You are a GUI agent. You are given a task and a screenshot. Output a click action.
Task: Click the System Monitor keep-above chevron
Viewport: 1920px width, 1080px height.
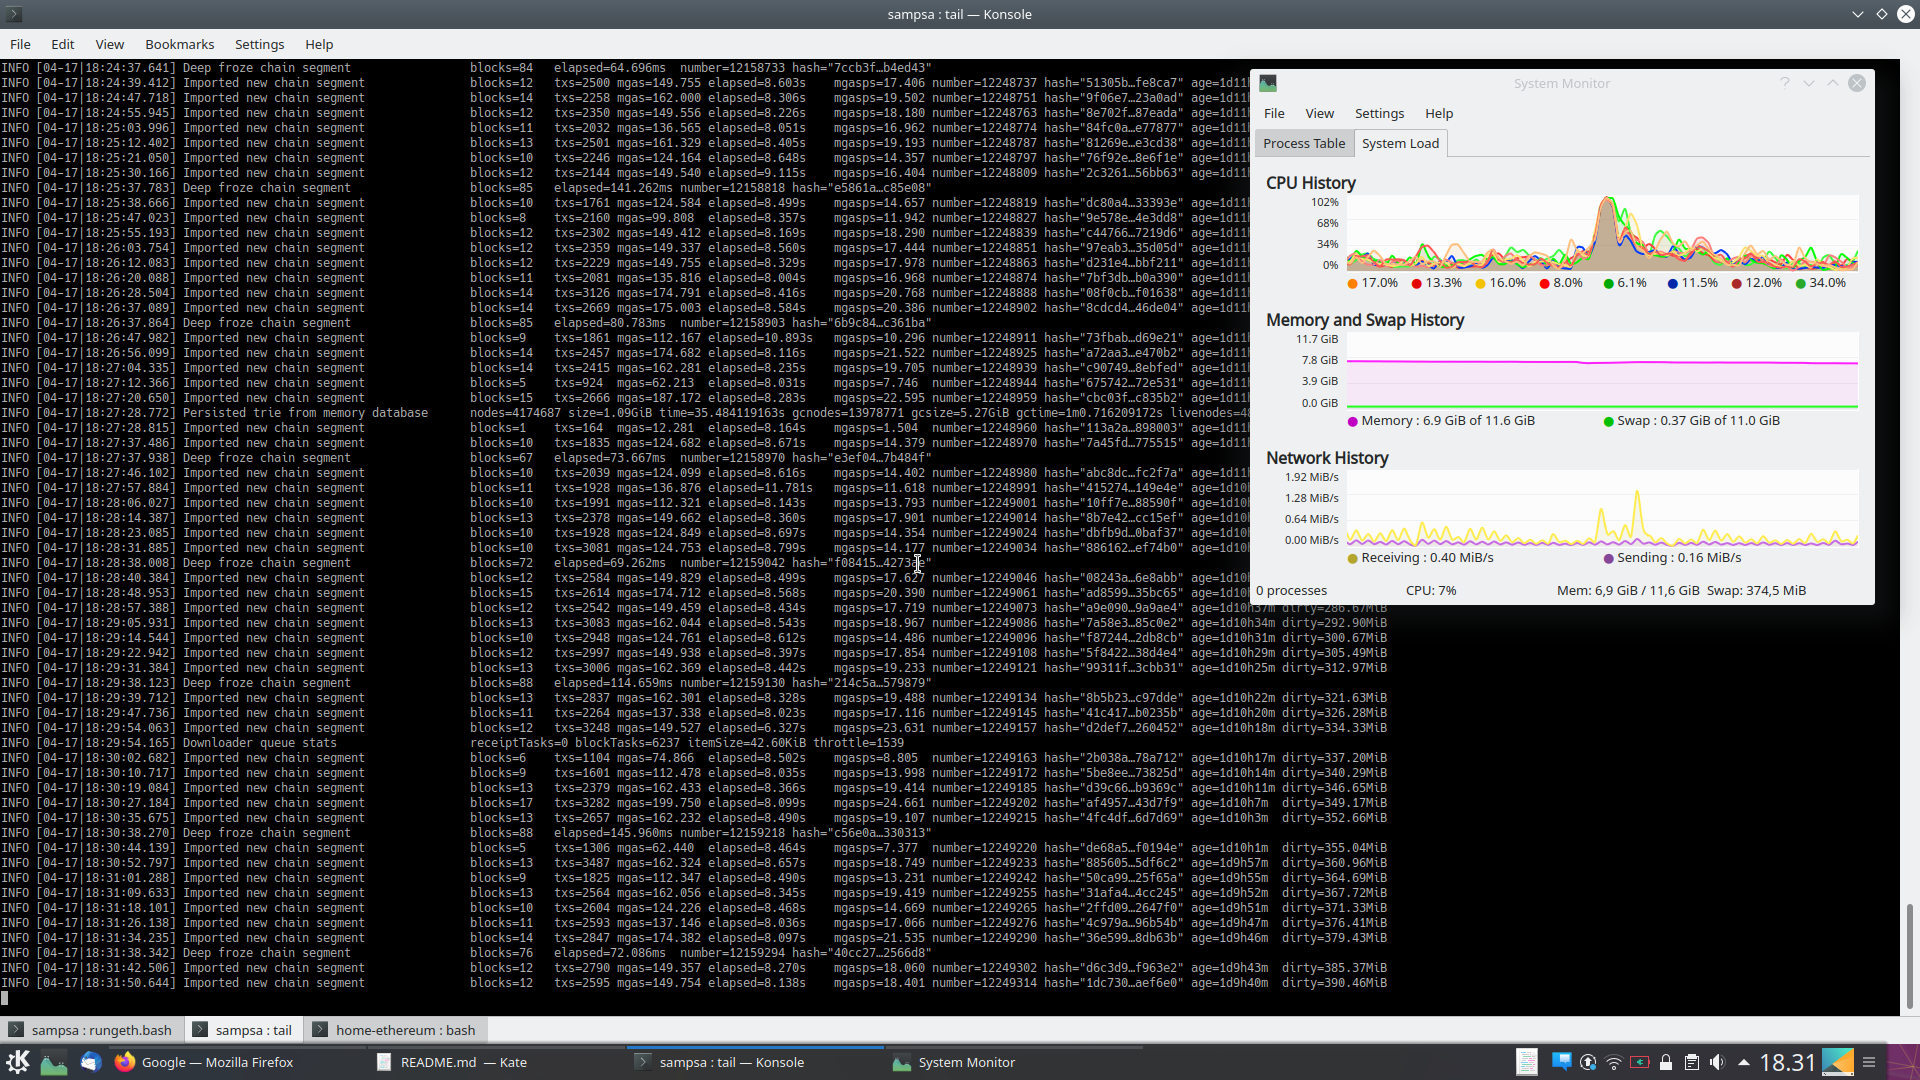coord(1832,83)
